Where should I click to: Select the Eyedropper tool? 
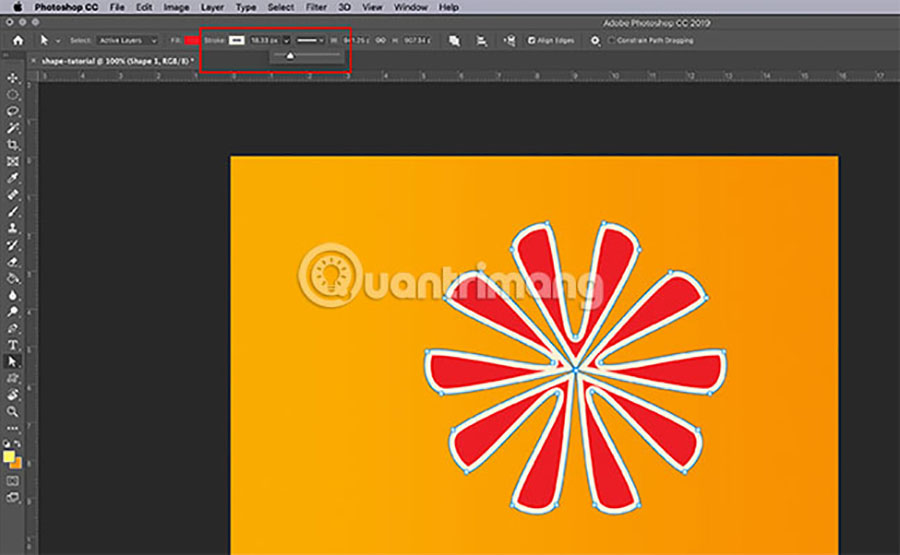pos(13,178)
